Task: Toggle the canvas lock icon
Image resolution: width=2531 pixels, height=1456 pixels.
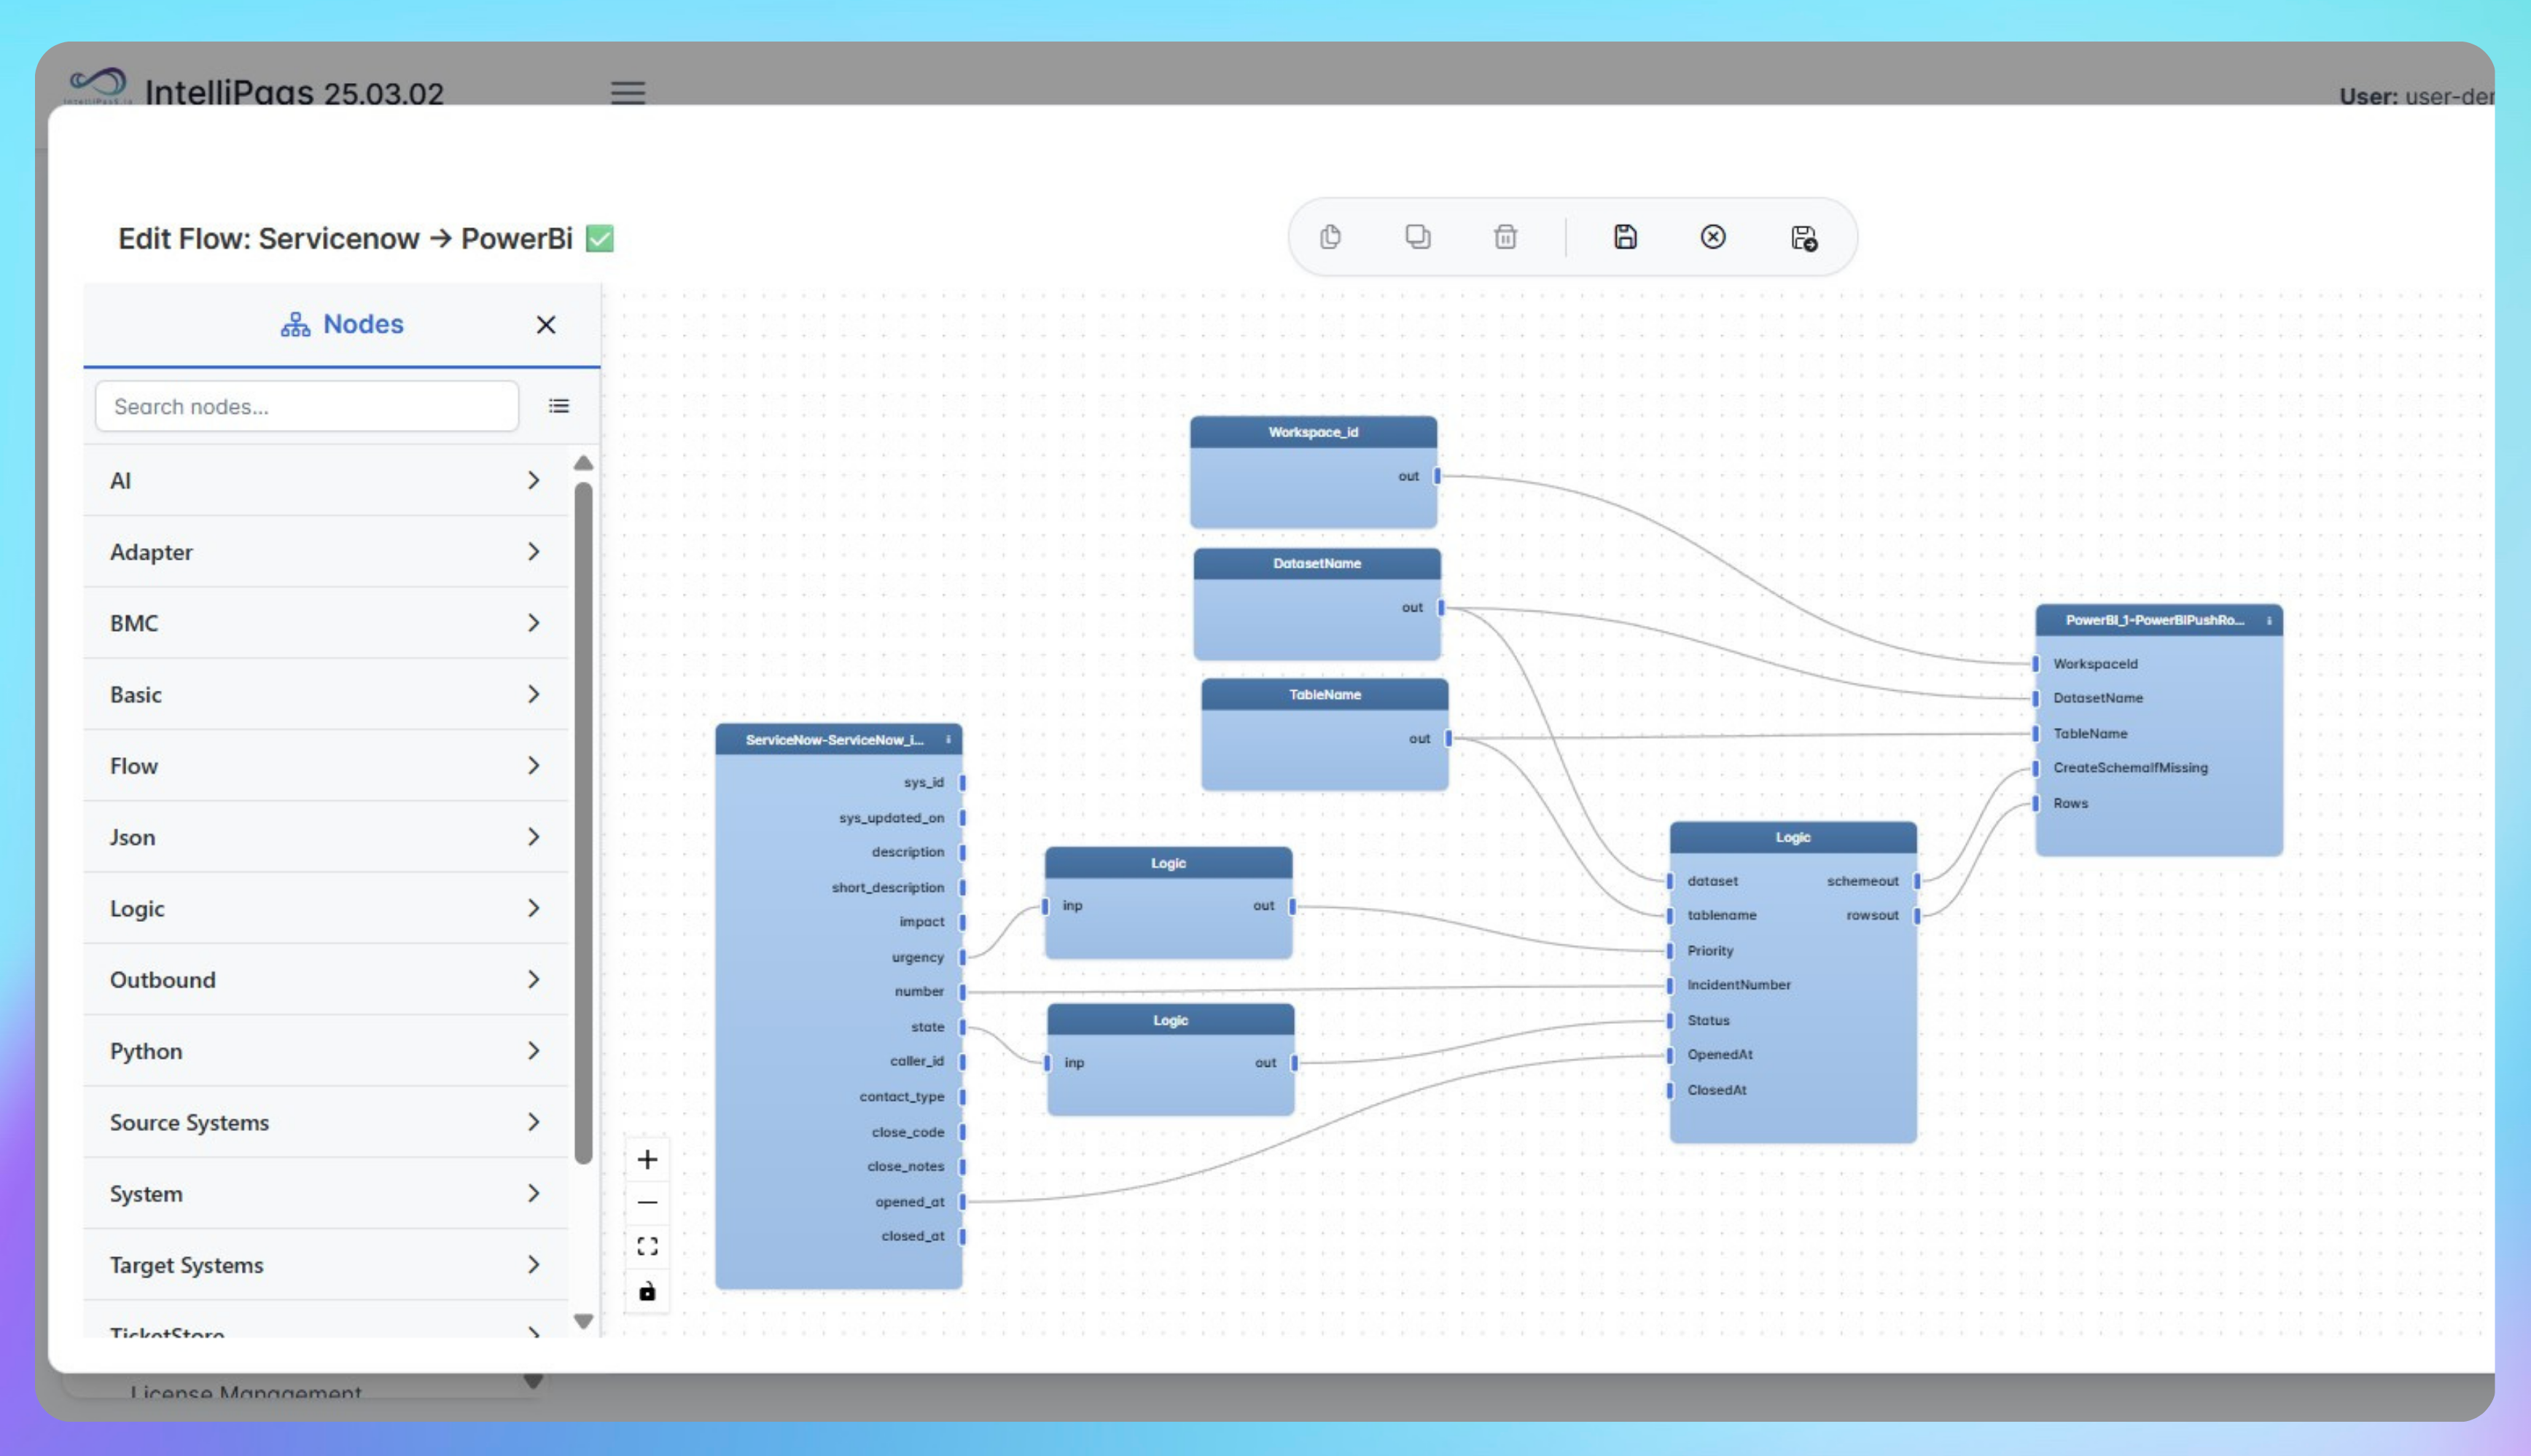Action: click(647, 1291)
